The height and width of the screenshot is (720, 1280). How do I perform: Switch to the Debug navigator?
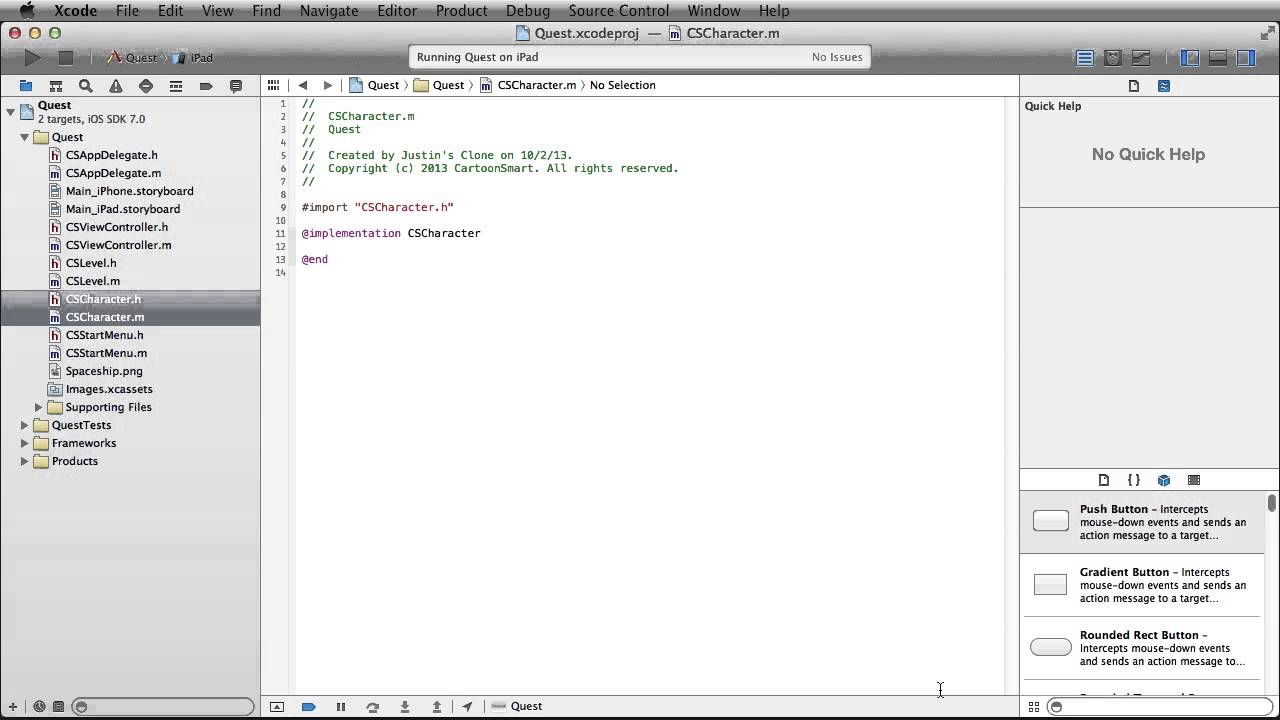click(x=176, y=86)
